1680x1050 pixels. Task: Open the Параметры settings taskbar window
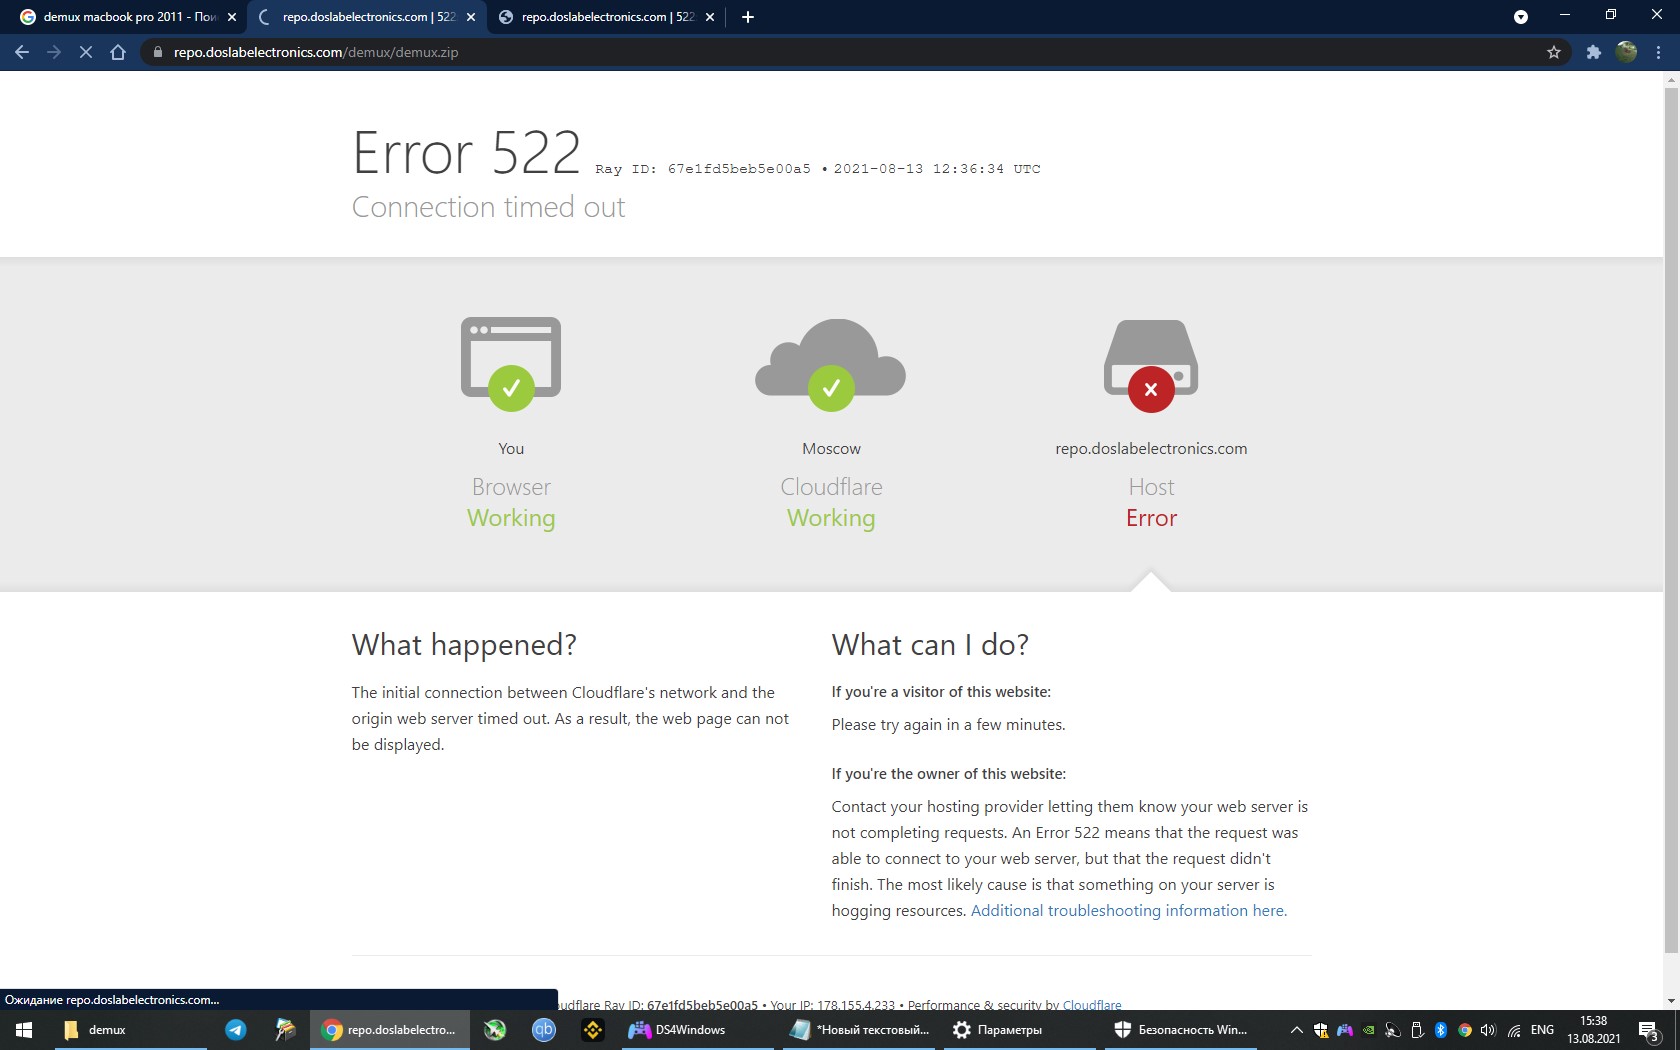1018,1030
